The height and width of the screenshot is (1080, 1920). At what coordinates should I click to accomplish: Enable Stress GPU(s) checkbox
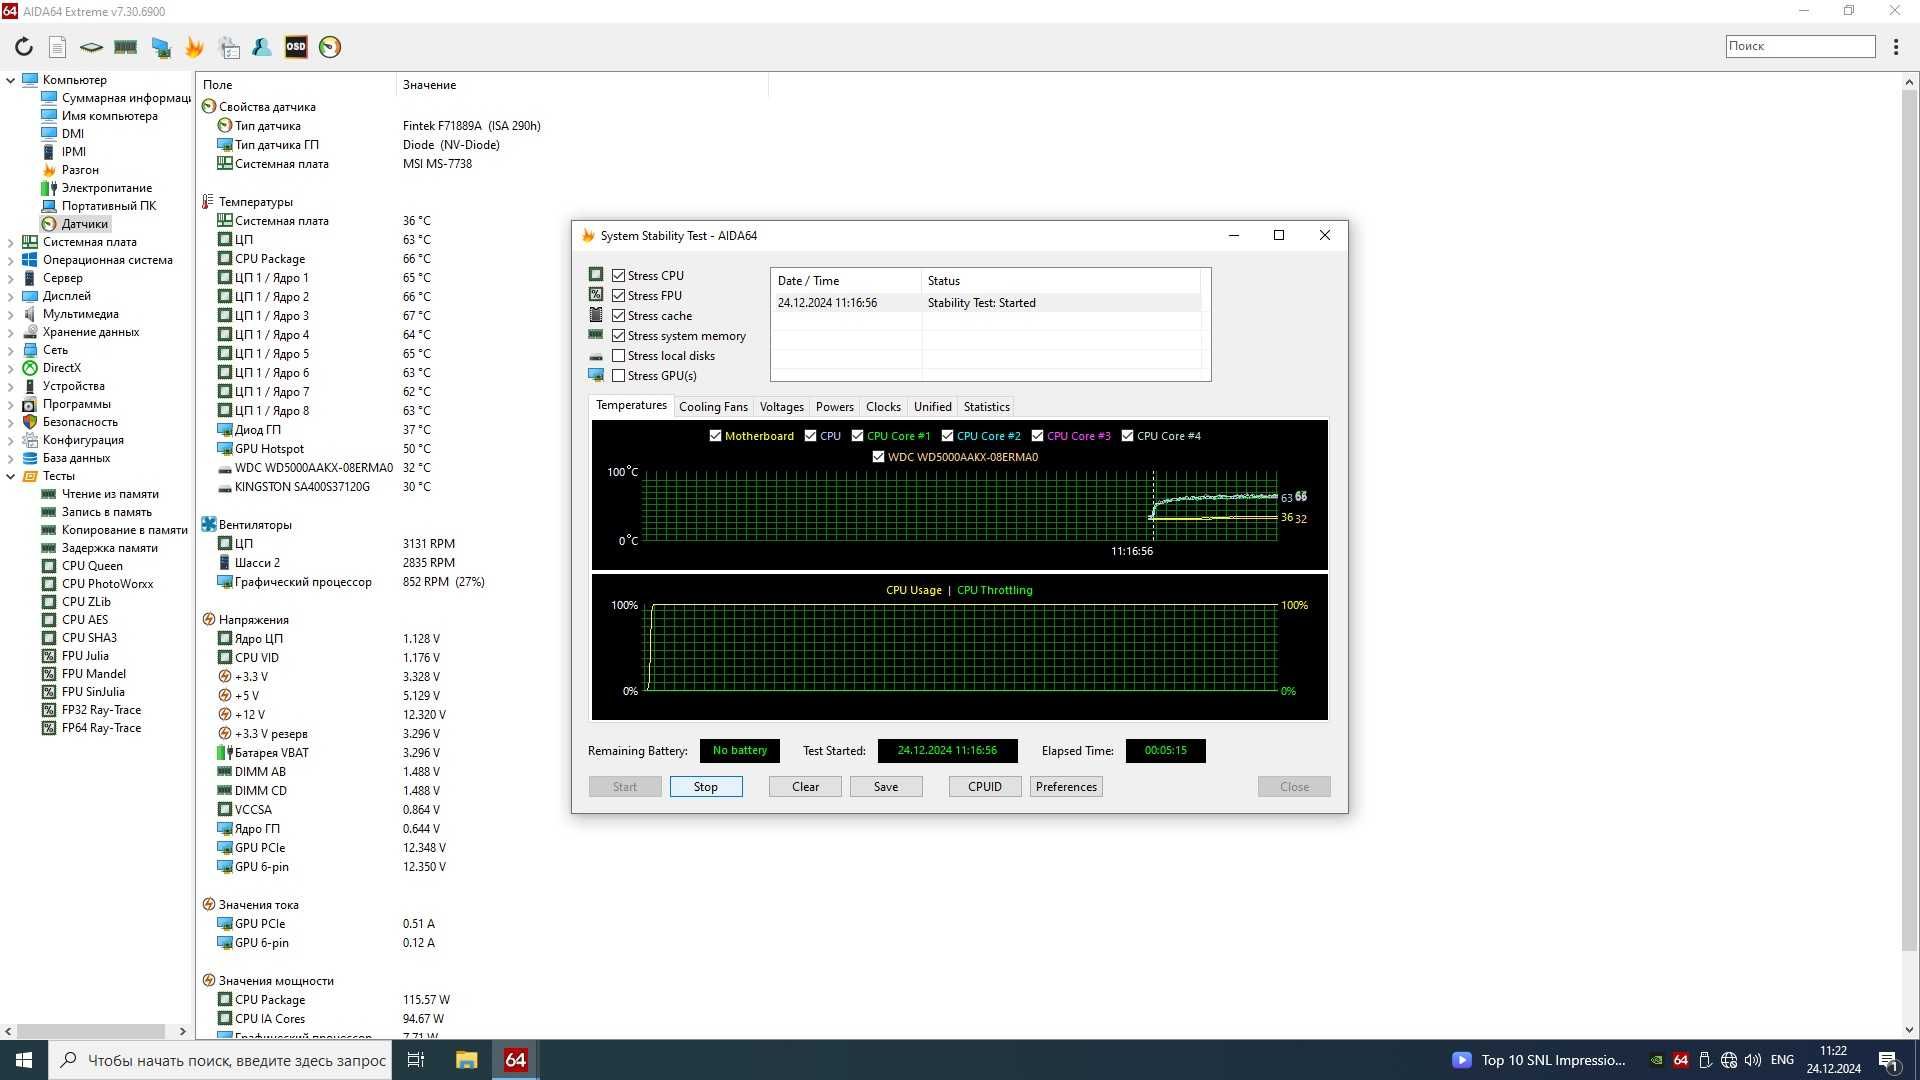[618, 376]
